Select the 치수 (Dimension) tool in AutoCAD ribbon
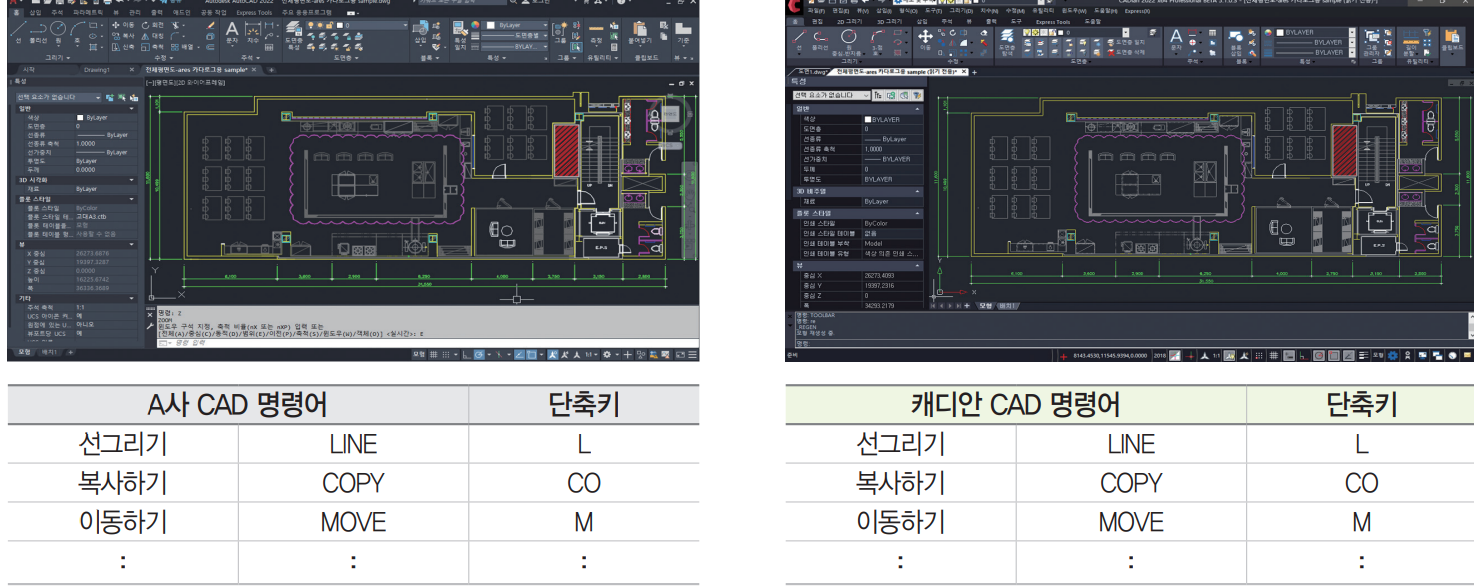This screenshot has width=1474, height=587. pyautogui.click(x=253, y=33)
